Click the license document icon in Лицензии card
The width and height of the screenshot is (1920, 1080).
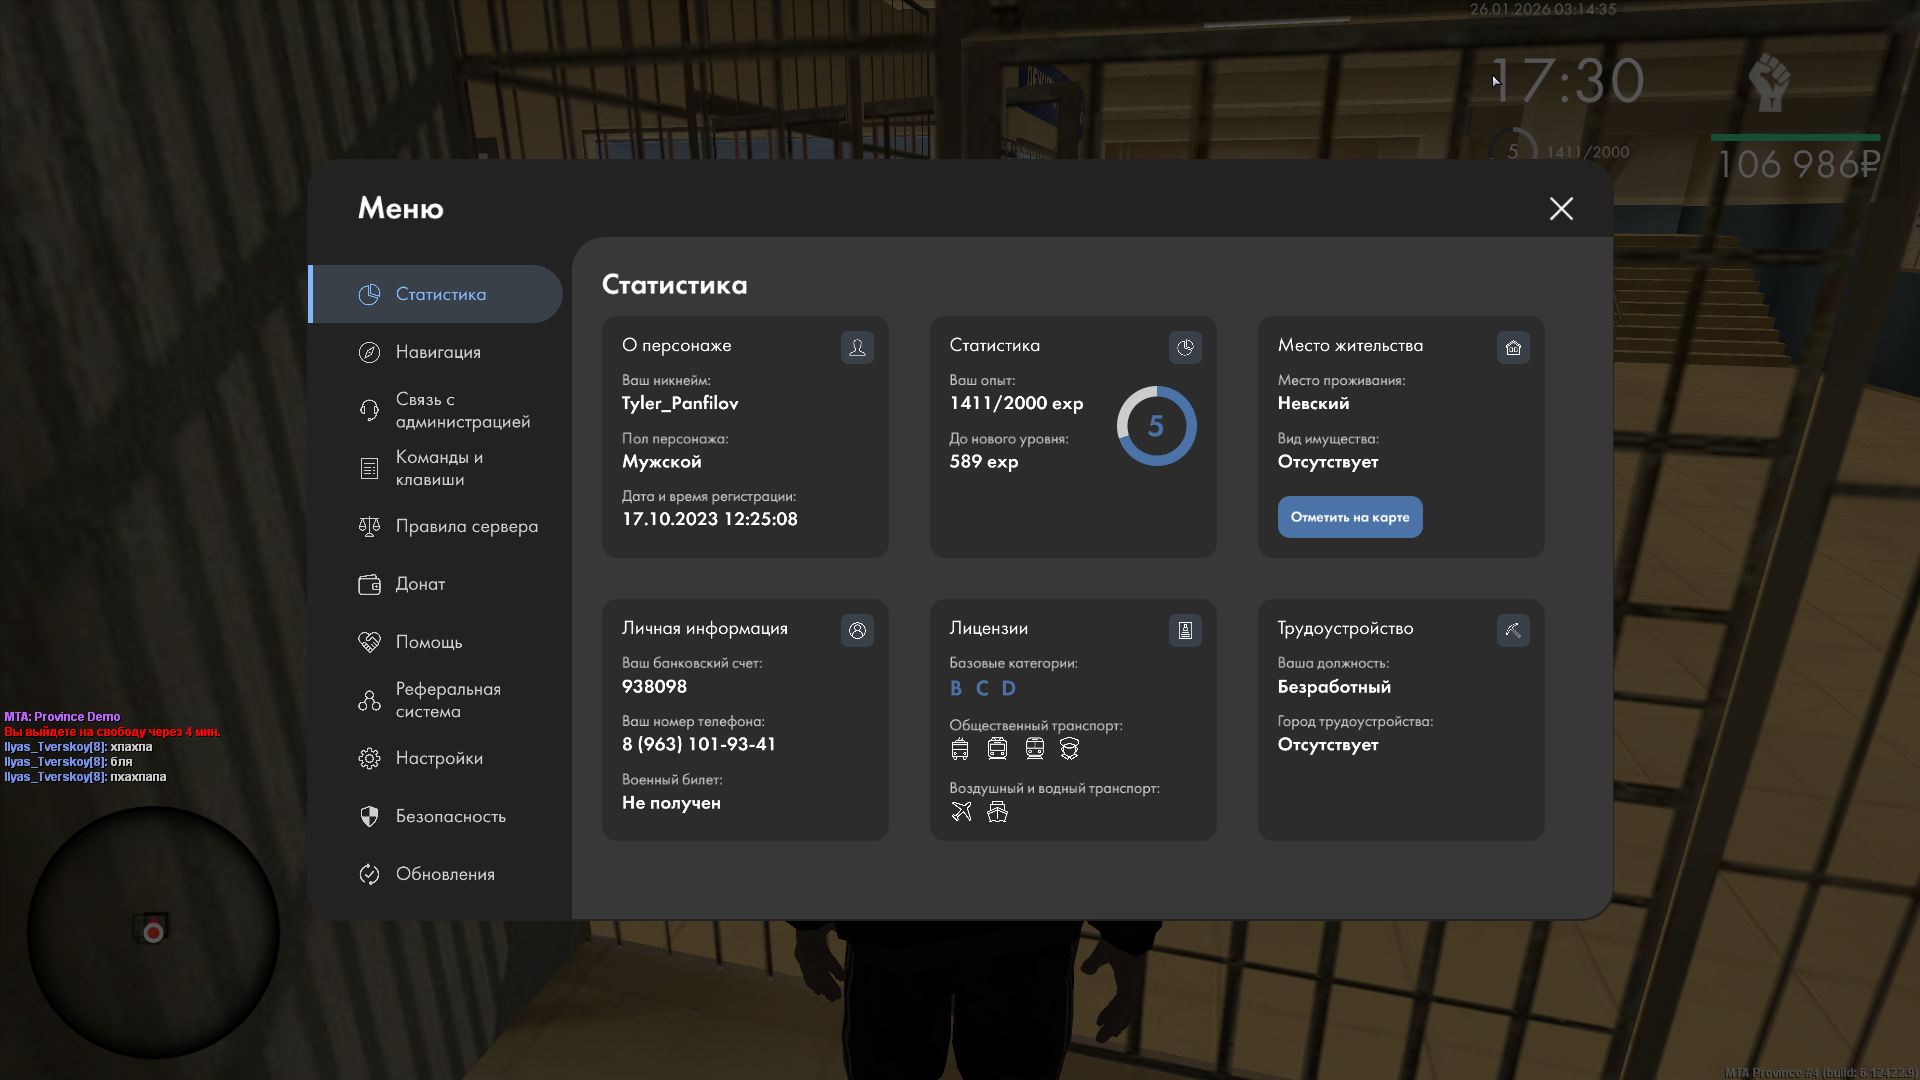tap(1185, 630)
